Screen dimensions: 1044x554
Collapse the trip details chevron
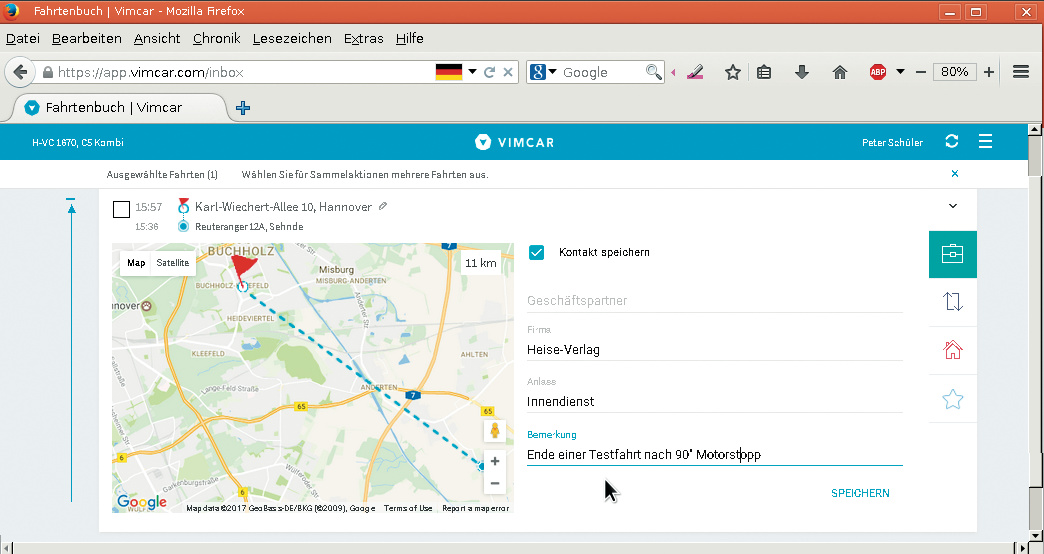point(953,207)
